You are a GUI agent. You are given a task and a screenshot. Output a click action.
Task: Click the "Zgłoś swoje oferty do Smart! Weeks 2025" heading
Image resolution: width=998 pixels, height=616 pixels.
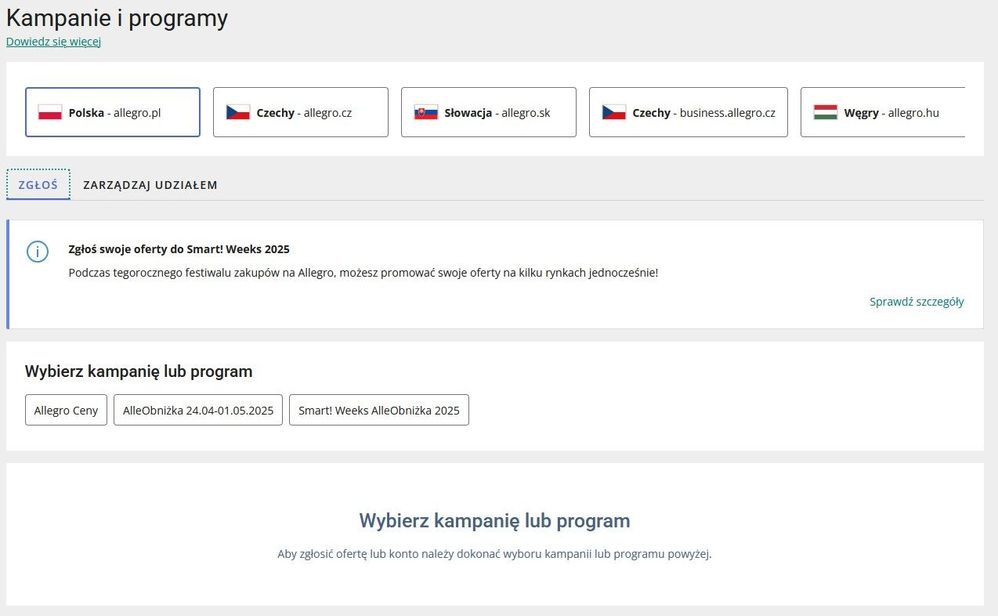point(179,249)
